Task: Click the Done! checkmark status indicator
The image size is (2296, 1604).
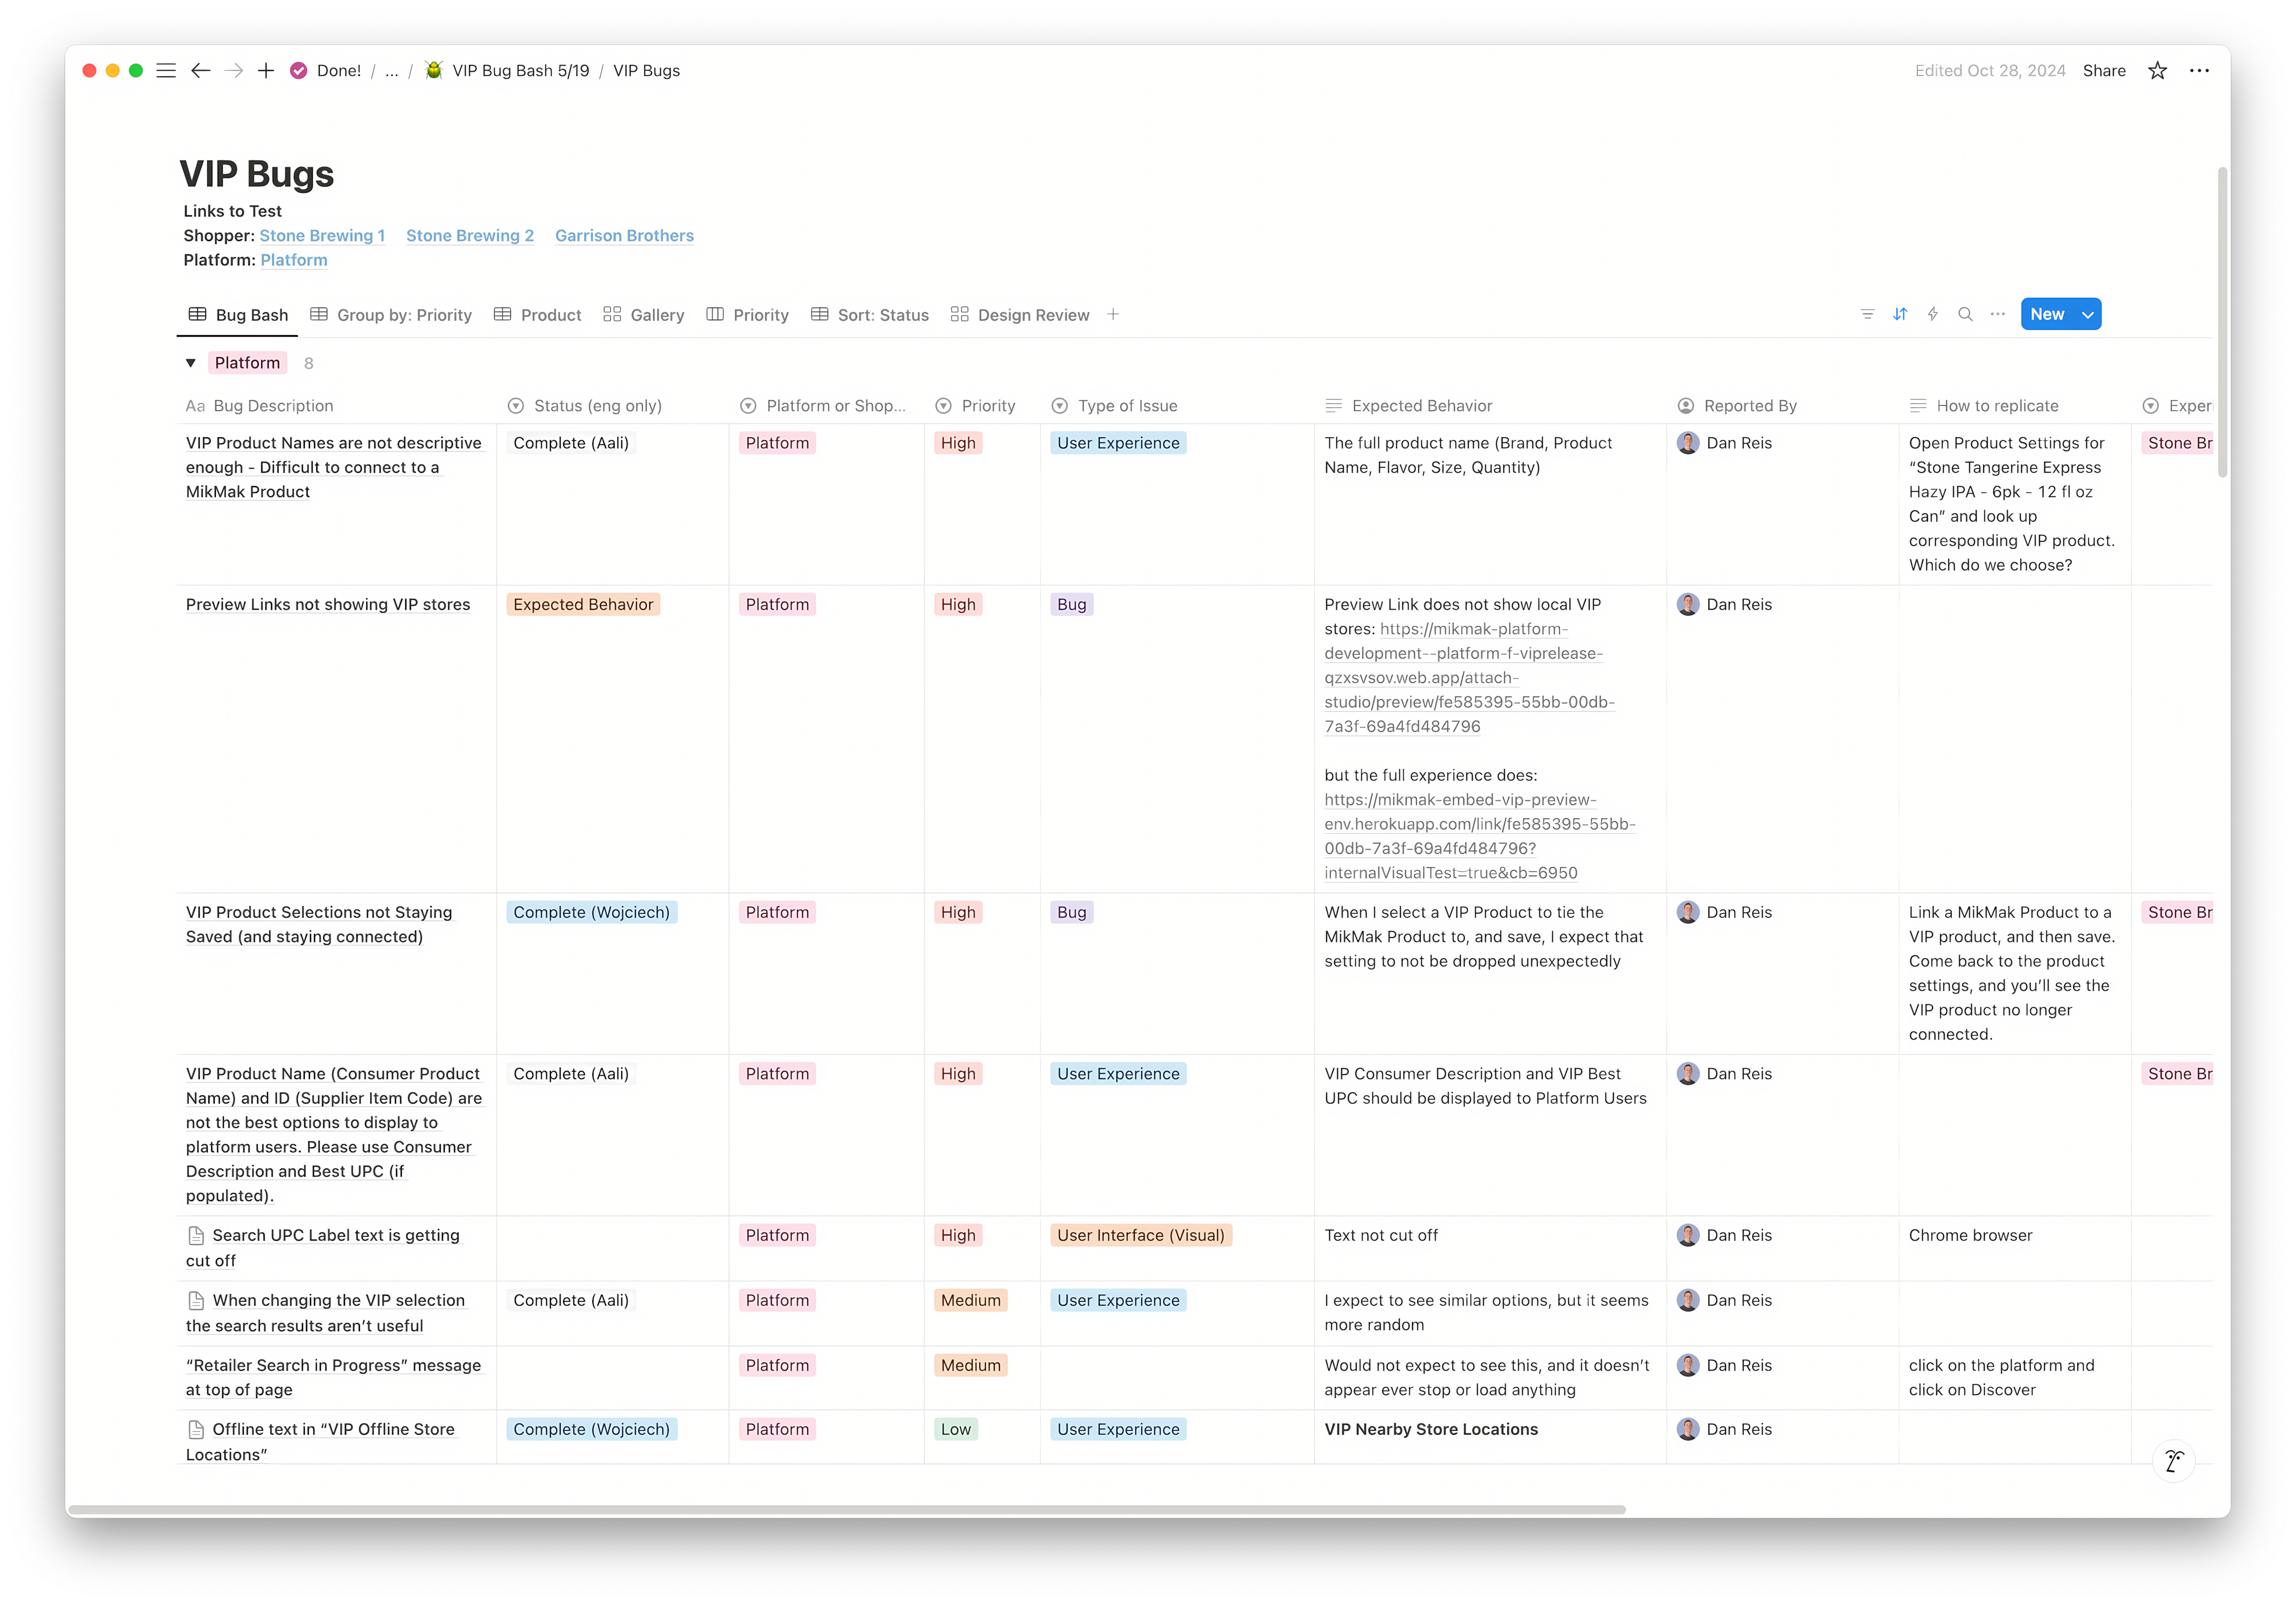Action: tap(299, 70)
